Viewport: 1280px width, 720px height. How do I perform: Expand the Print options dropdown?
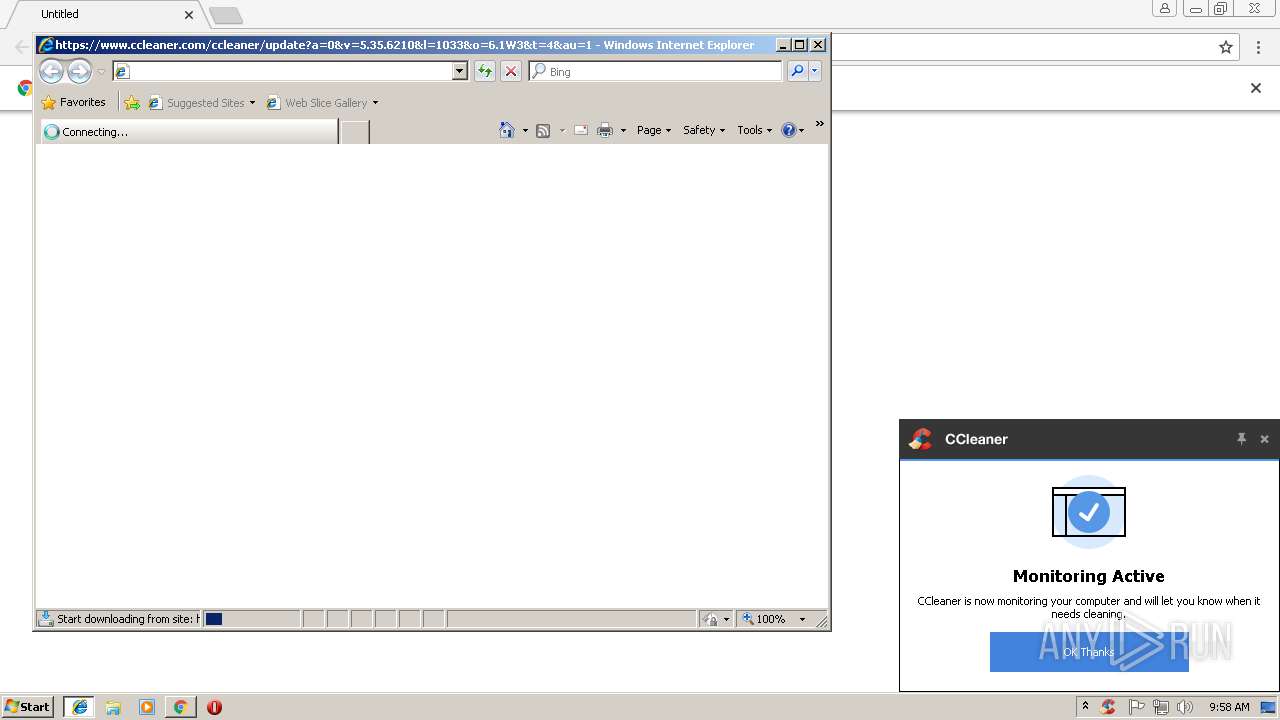tap(623, 130)
